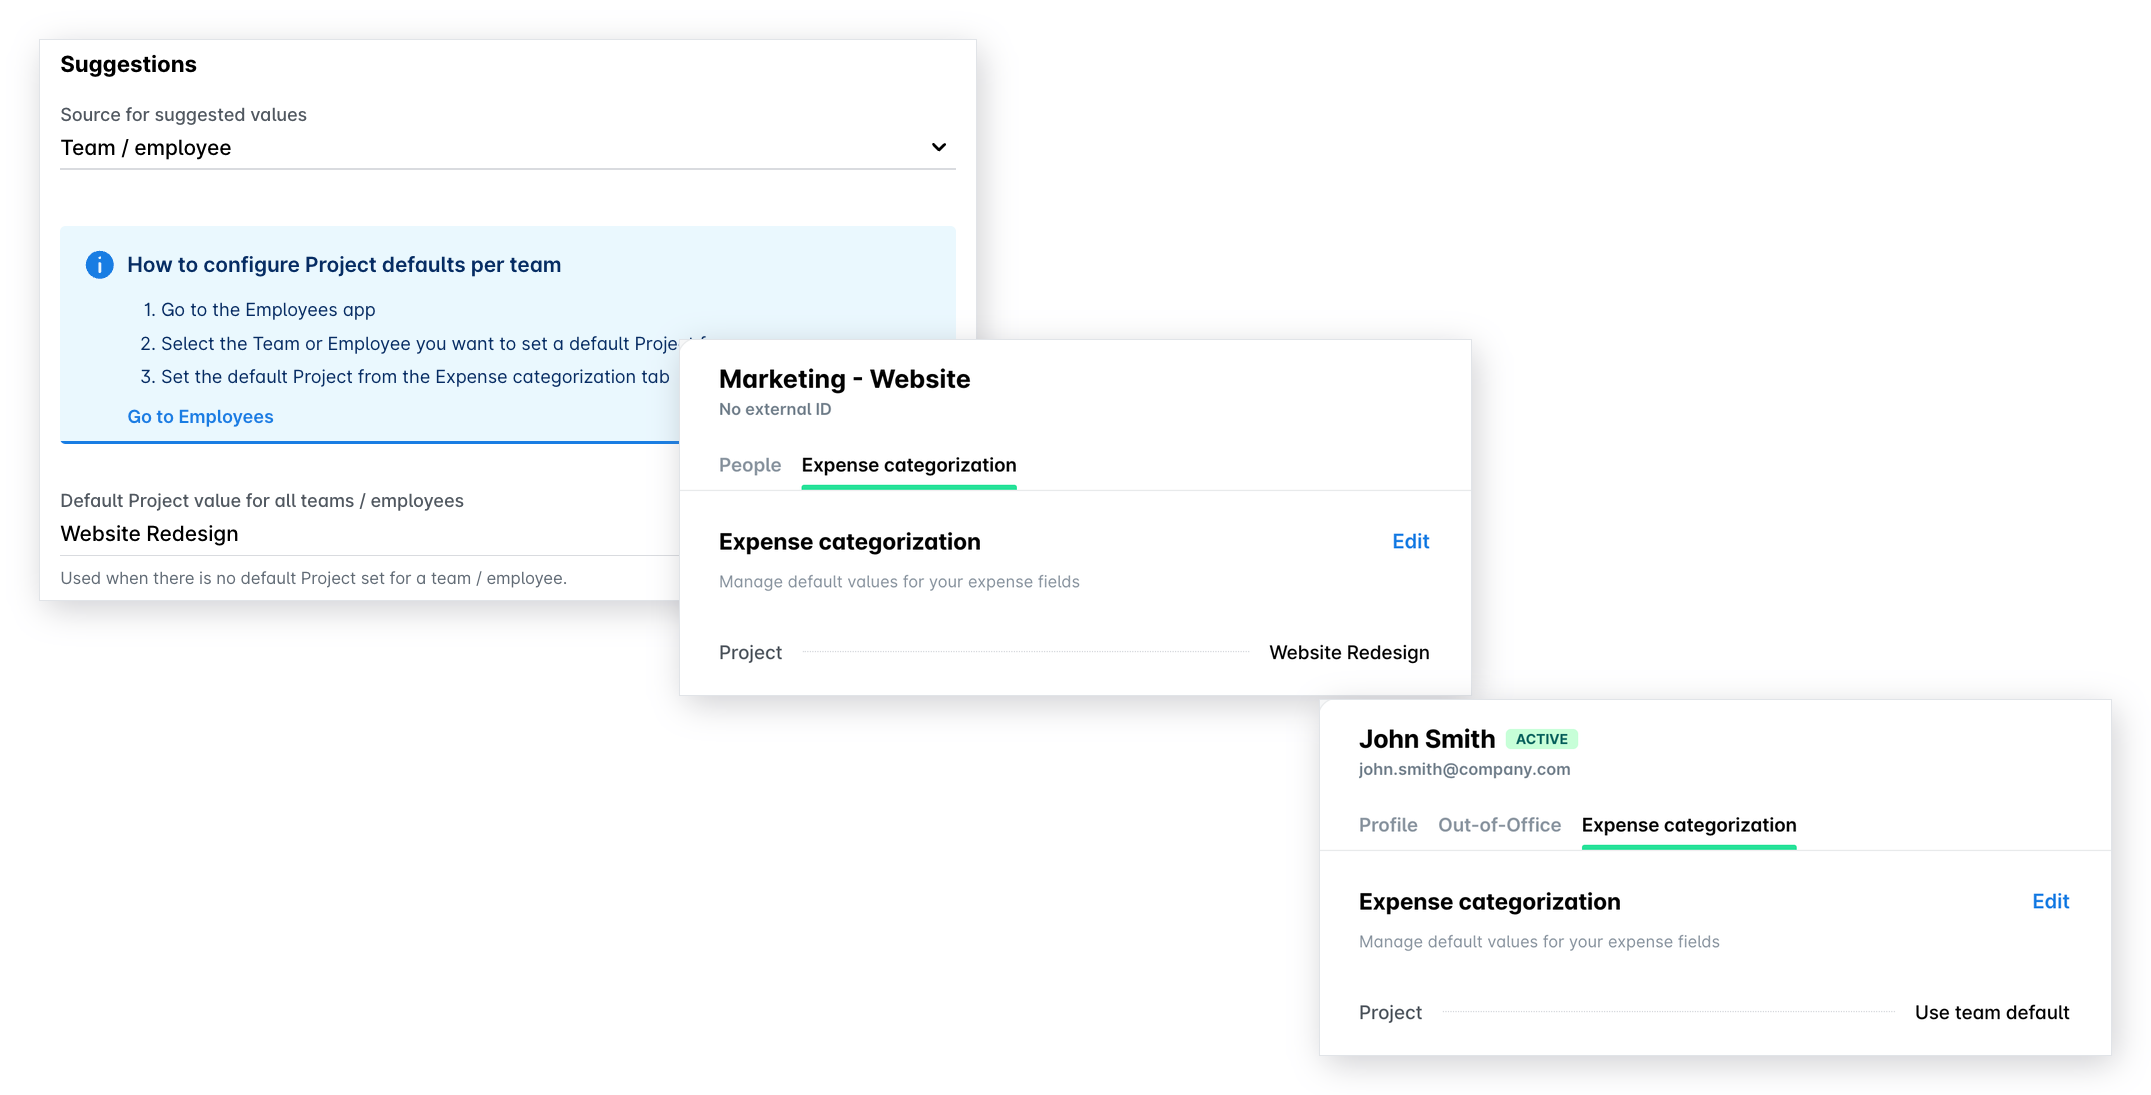Click the 'Source for suggested values' label
Viewport: 2151px width, 1095px height.
183,115
